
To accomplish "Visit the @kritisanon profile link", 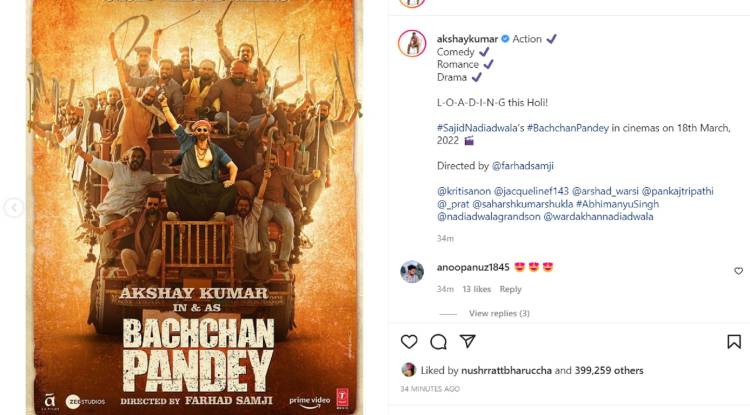I will pos(464,191).
